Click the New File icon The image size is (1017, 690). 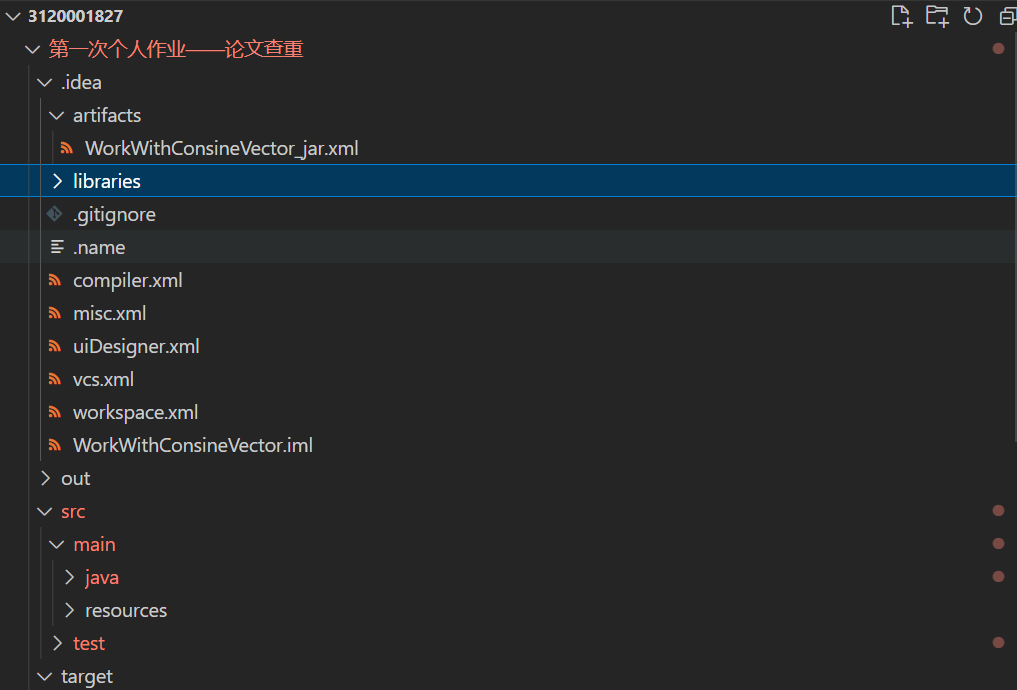(x=901, y=16)
